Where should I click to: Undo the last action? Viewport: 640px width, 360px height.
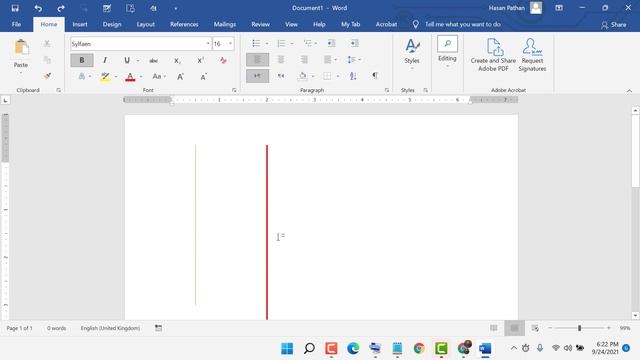click(38, 8)
